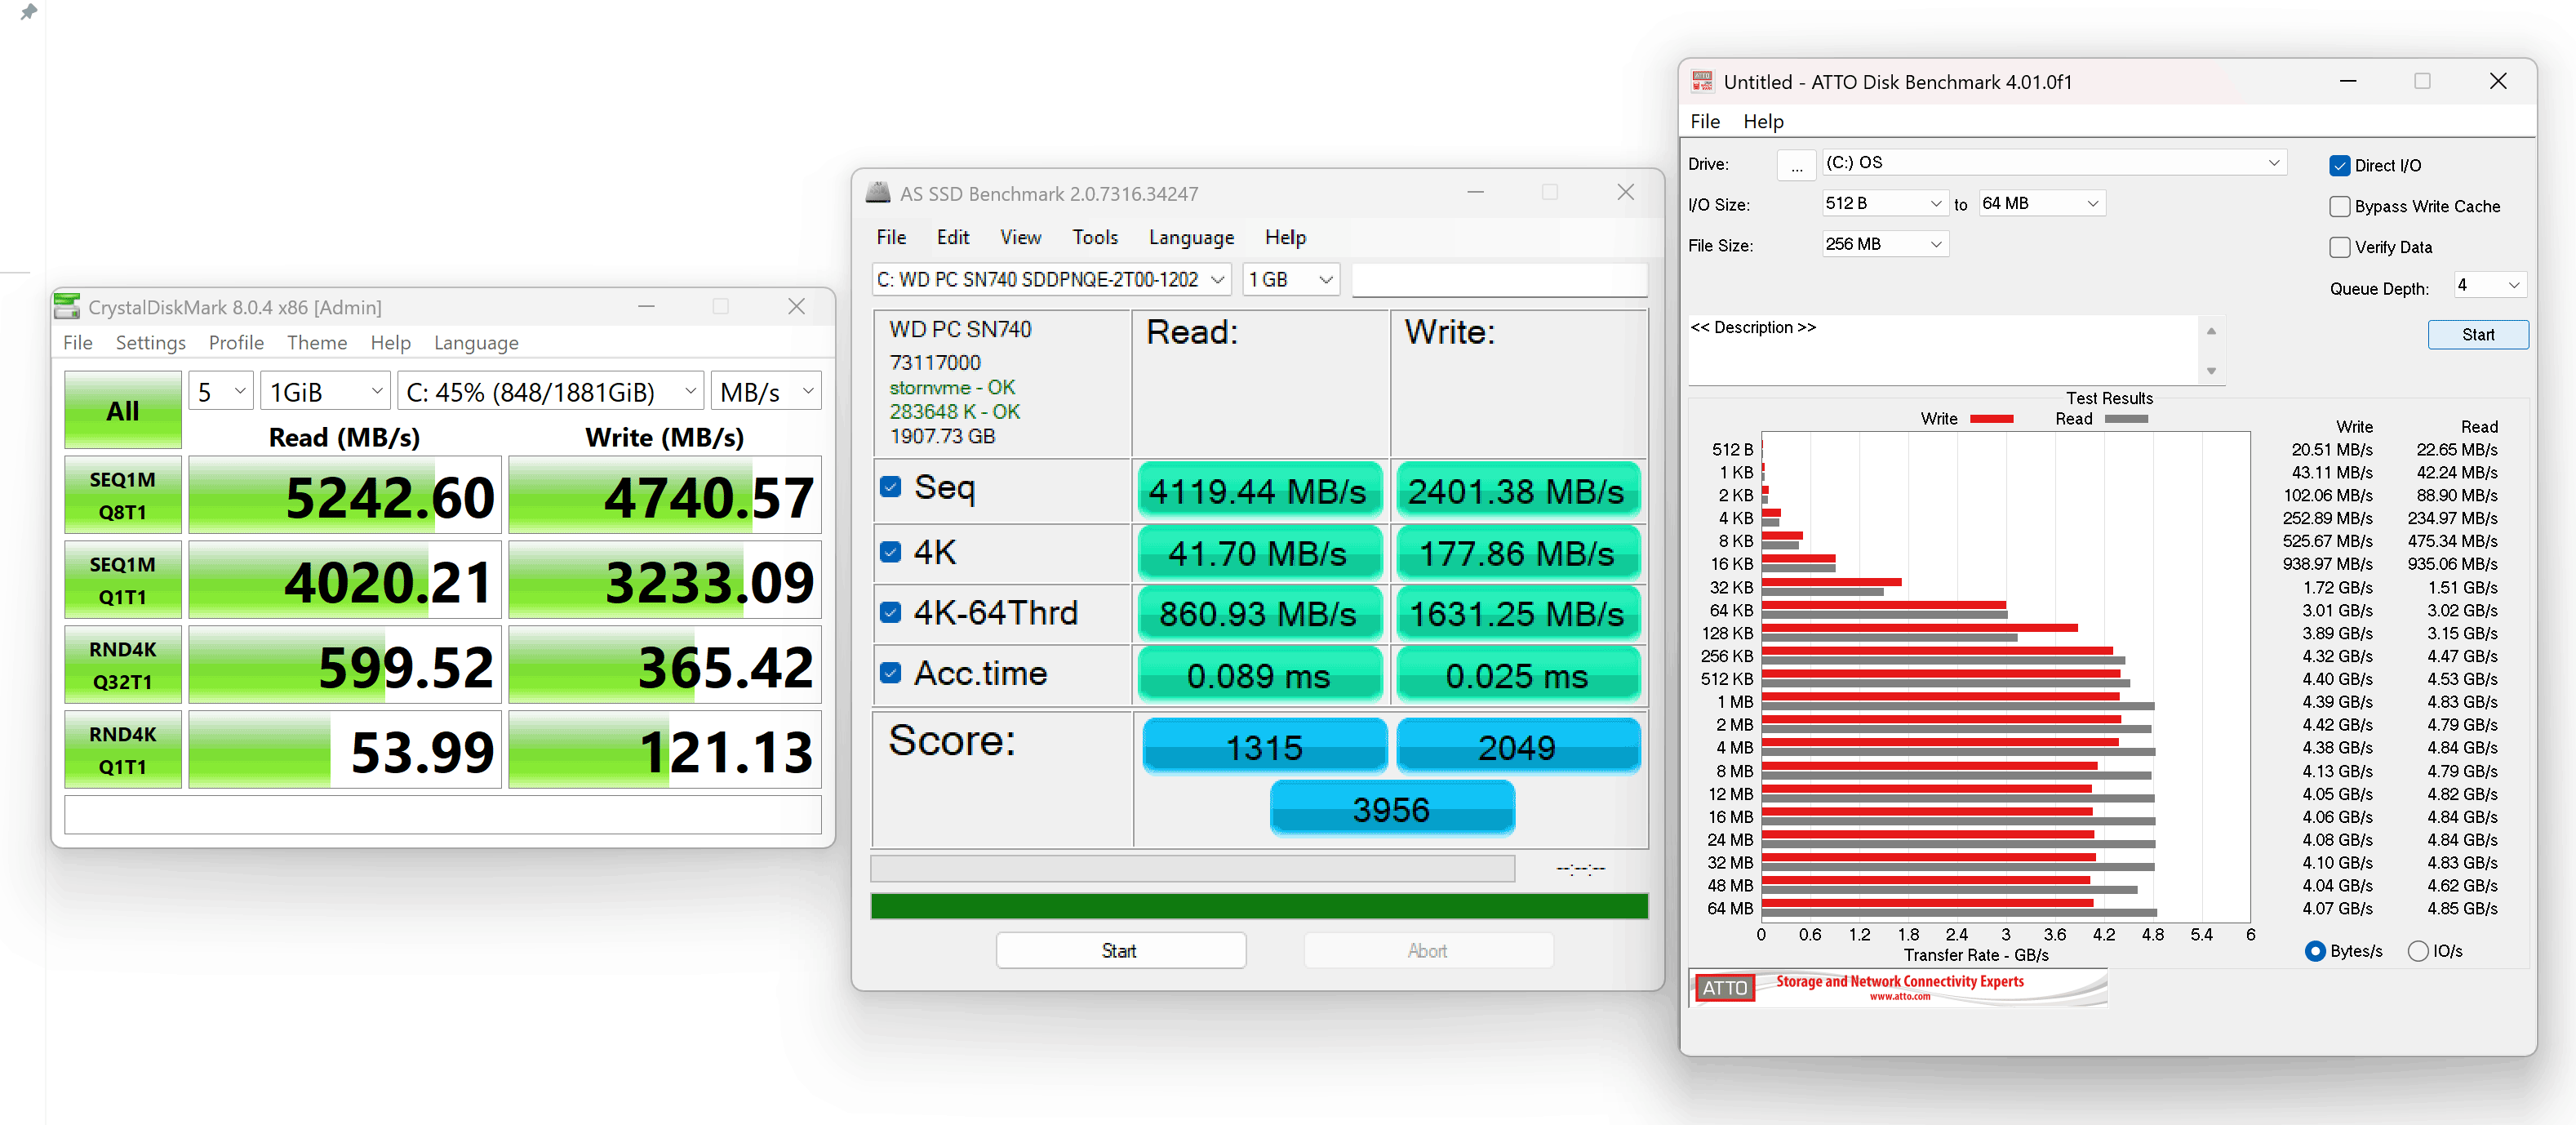Run the SEQ1M Q8T1 test button
Image resolution: width=2576 pixels, height=1125 pixels.
point(123,495)
